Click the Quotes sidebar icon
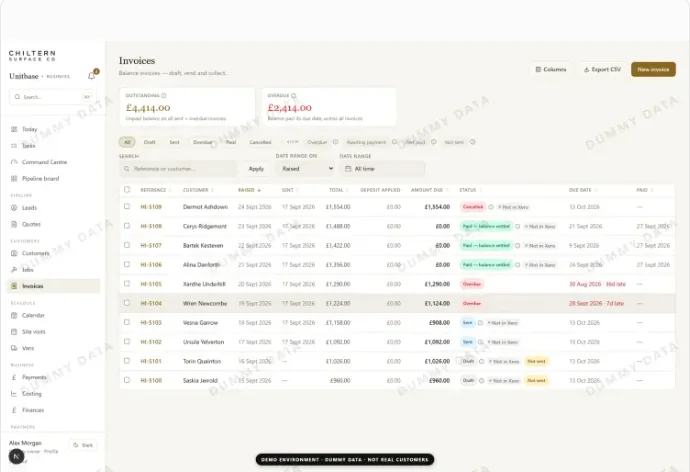Viewport: 690px width, 472px height. tap(14, 224)
